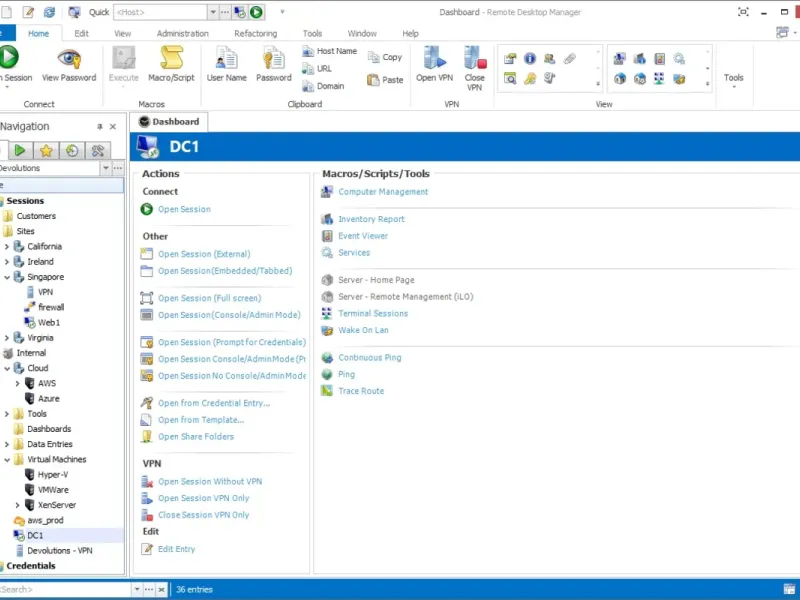This screenshot has width=800, height=600.
Task: Open the Edit ribbon tab
Action: (x=81, y=33)
